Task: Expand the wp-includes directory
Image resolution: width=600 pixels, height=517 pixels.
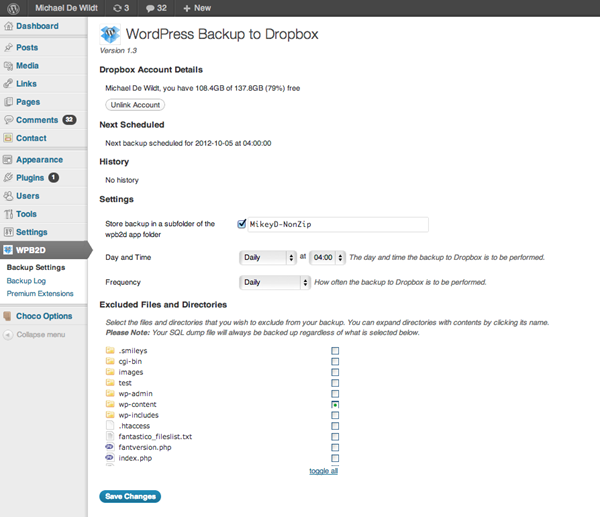Action: (139, 415)
